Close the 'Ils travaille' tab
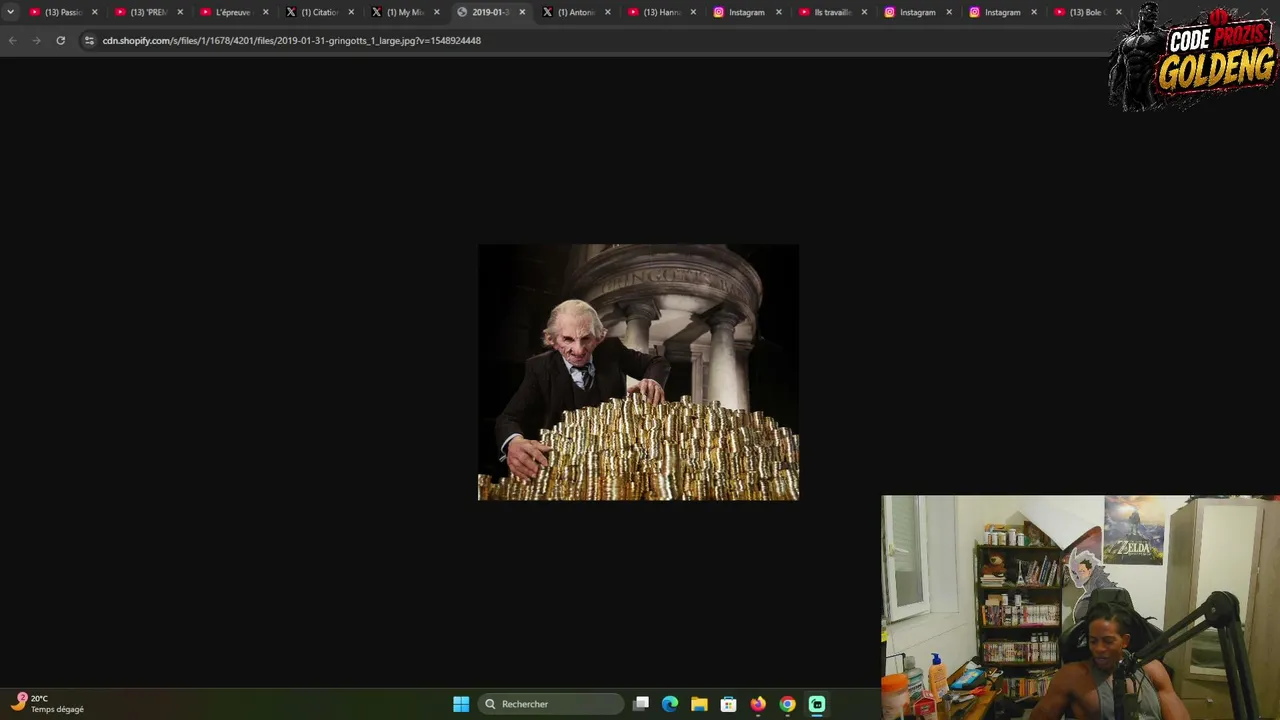Viewport: 1280px width, 720px height. point(864,12)
